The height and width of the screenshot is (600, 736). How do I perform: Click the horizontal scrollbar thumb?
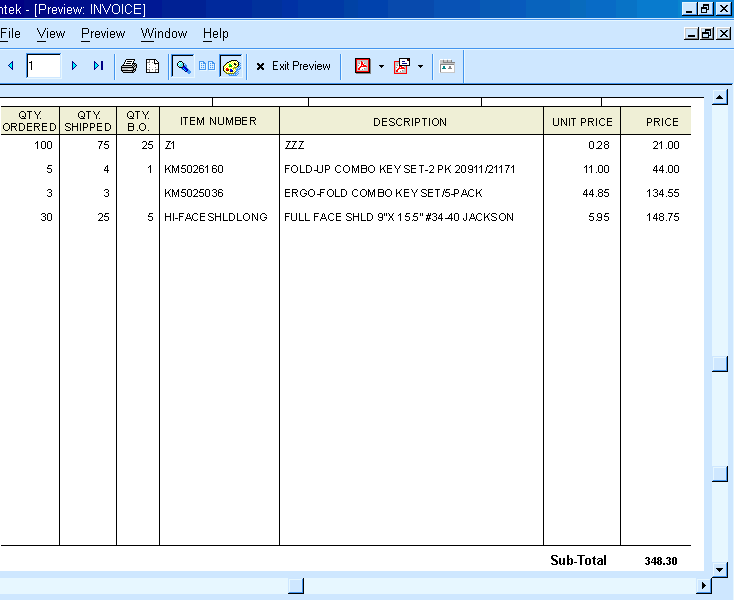tap(296, 585)
